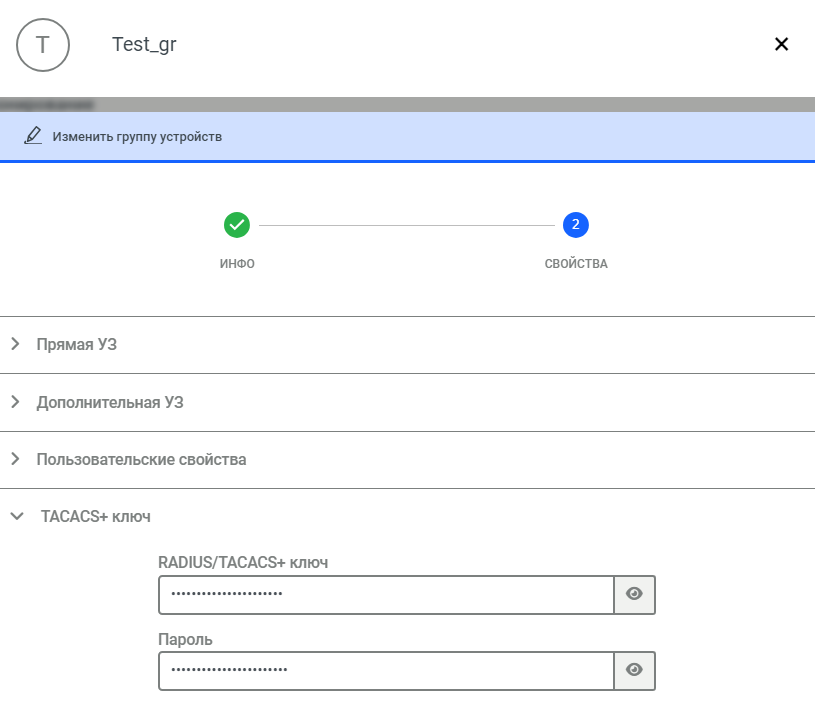Screen dimensions: 815x707
Task: Click the pencil edit icon
Action: pos(33,136)
